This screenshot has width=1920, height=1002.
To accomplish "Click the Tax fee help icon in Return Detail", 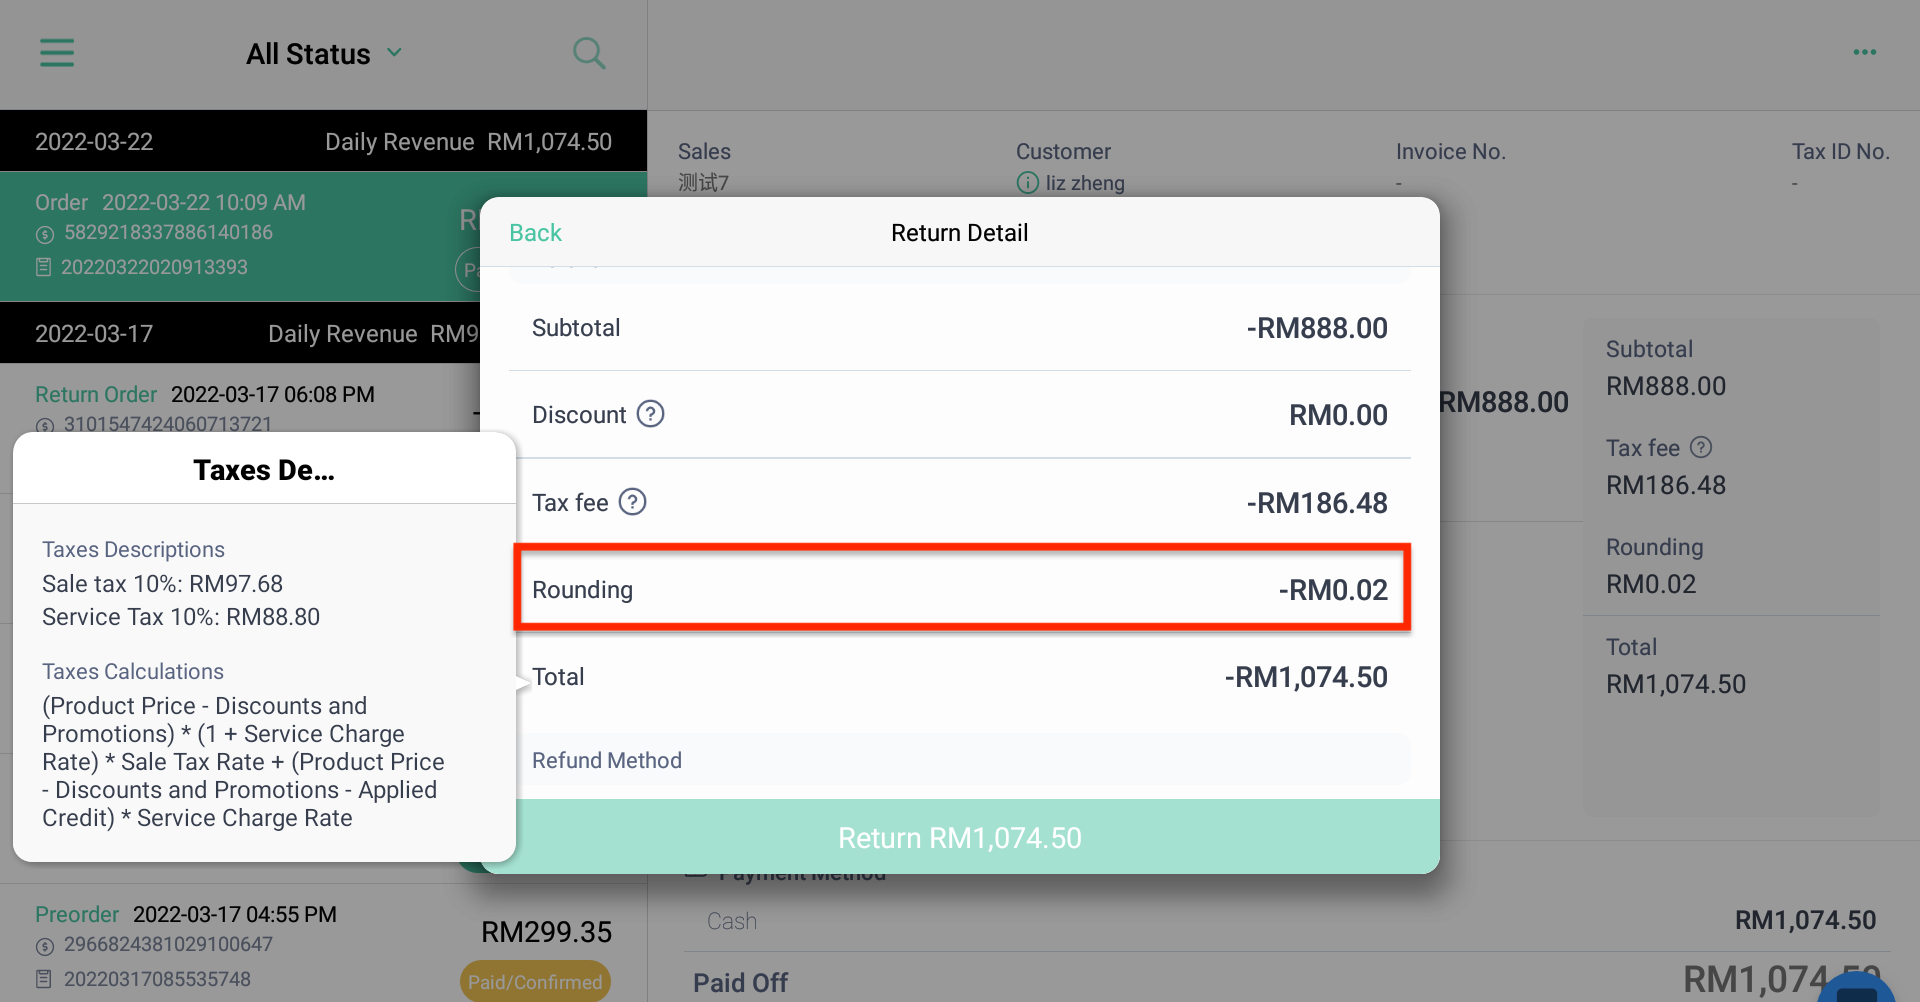I will (633, 502).
